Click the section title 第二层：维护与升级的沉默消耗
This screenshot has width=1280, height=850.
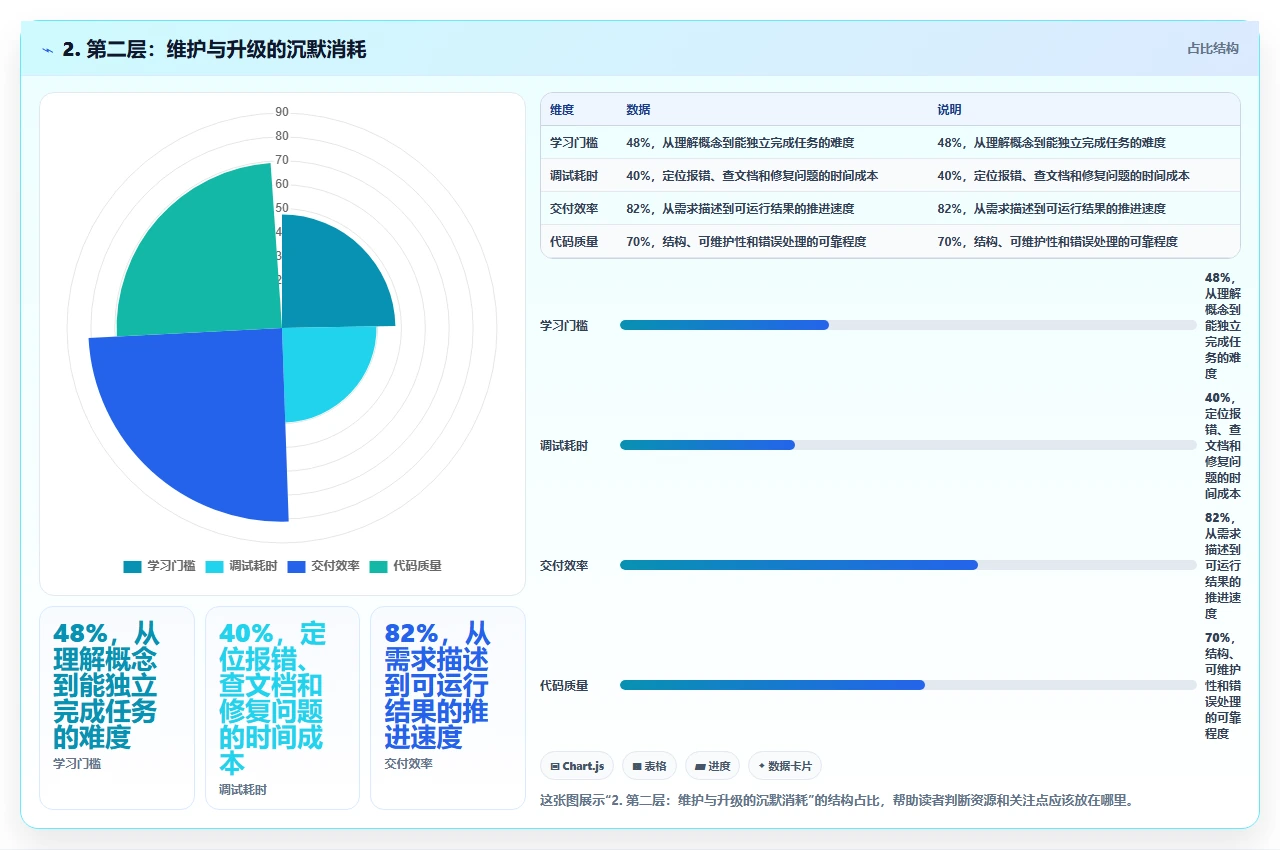(x=214, y=49)
